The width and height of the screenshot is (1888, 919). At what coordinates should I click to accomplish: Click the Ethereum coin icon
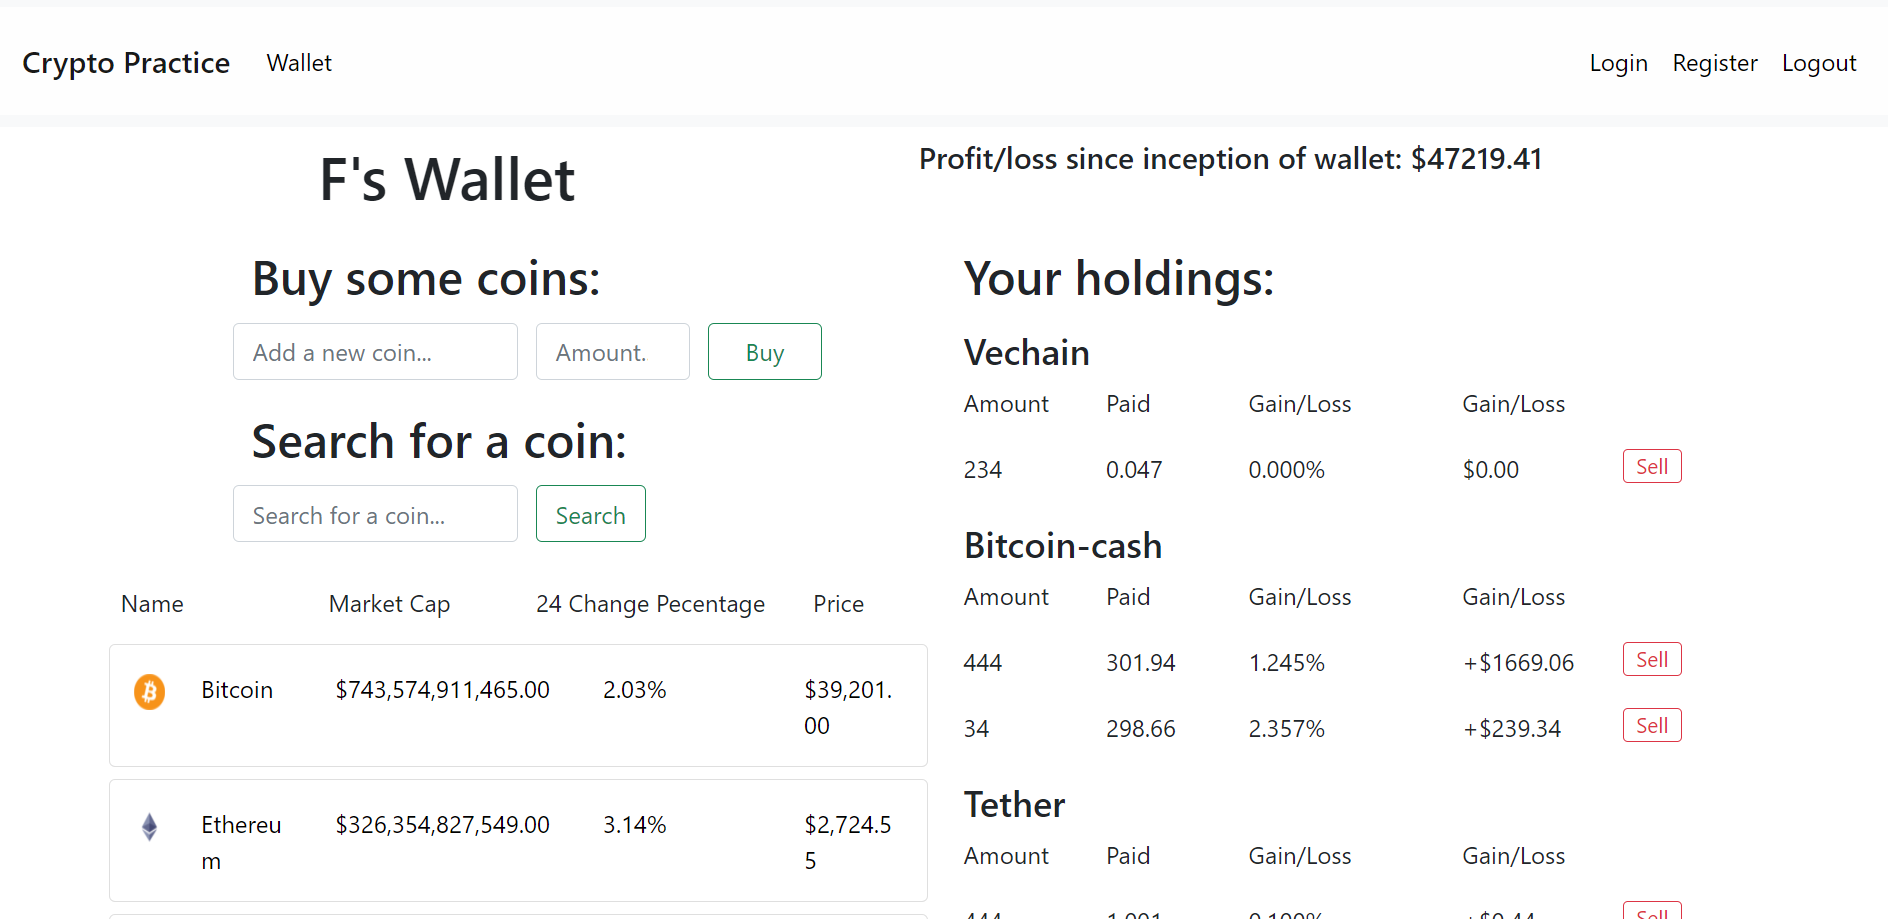(x=148, y=826)
